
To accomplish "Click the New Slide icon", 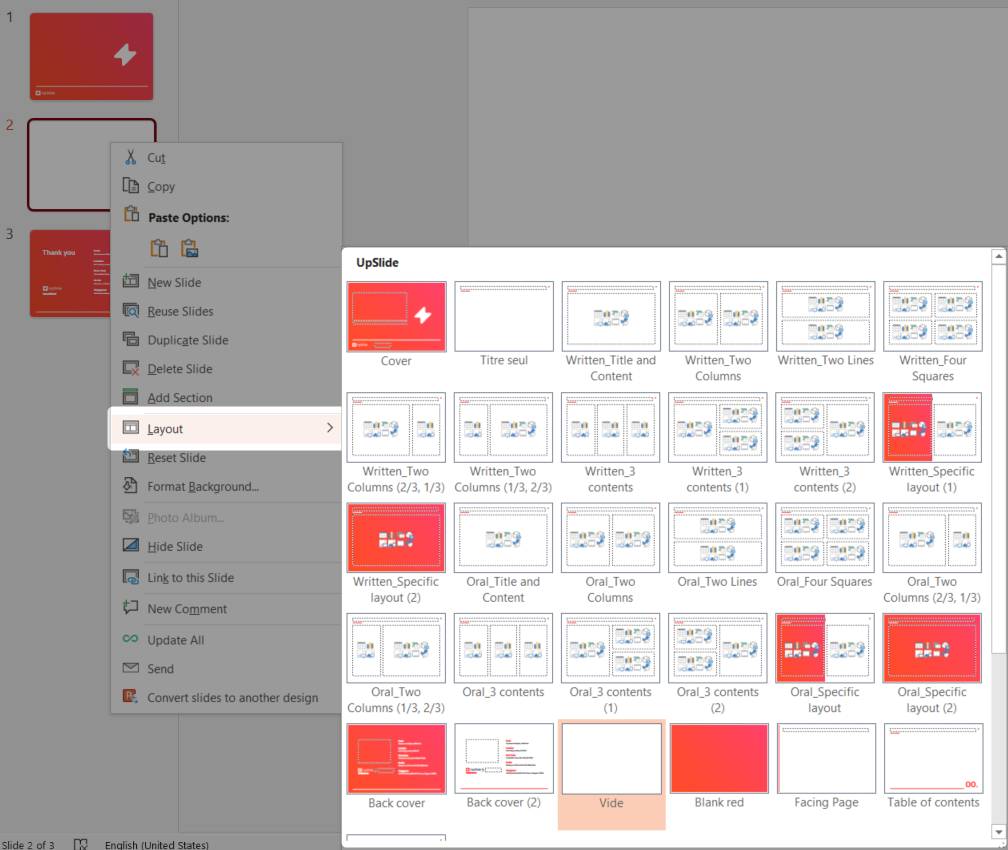I will click(x=130, y=281).
